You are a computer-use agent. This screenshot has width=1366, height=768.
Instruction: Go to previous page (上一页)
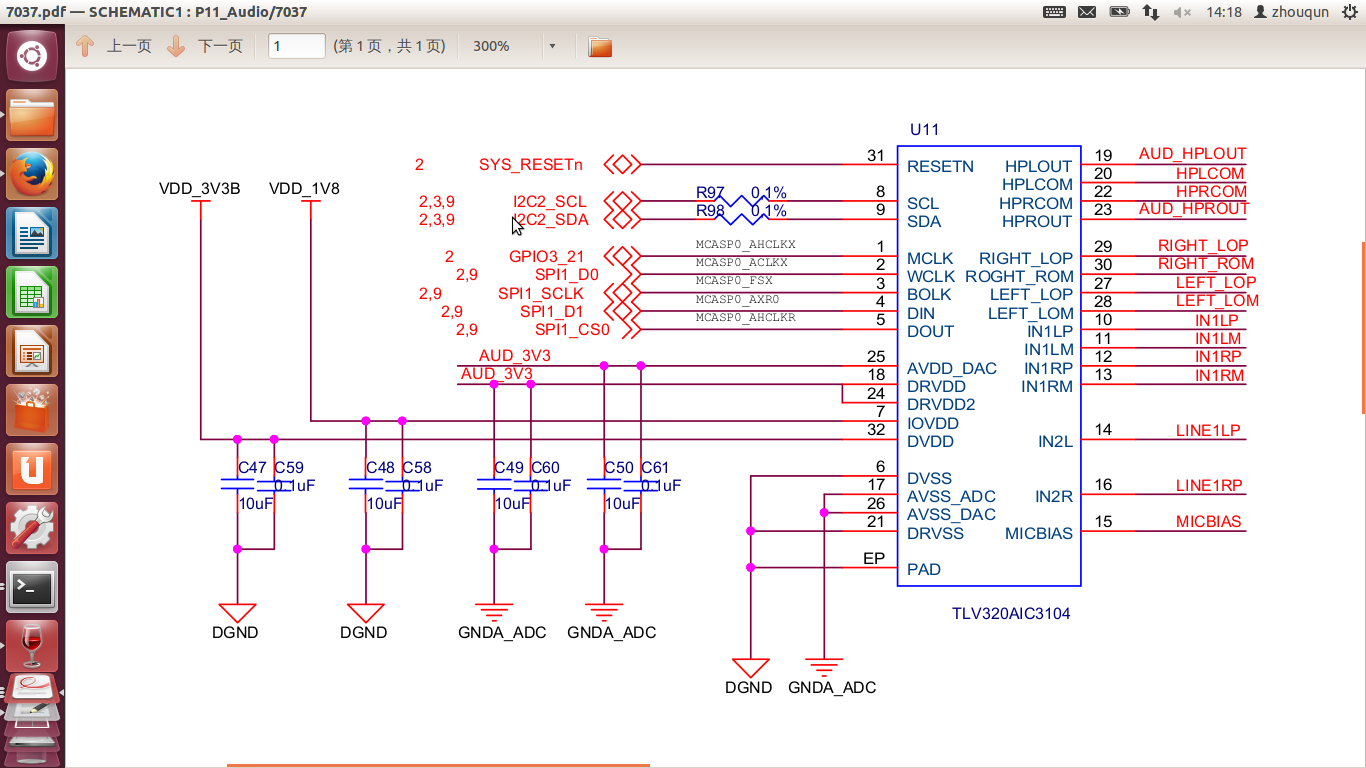point(114,47)
